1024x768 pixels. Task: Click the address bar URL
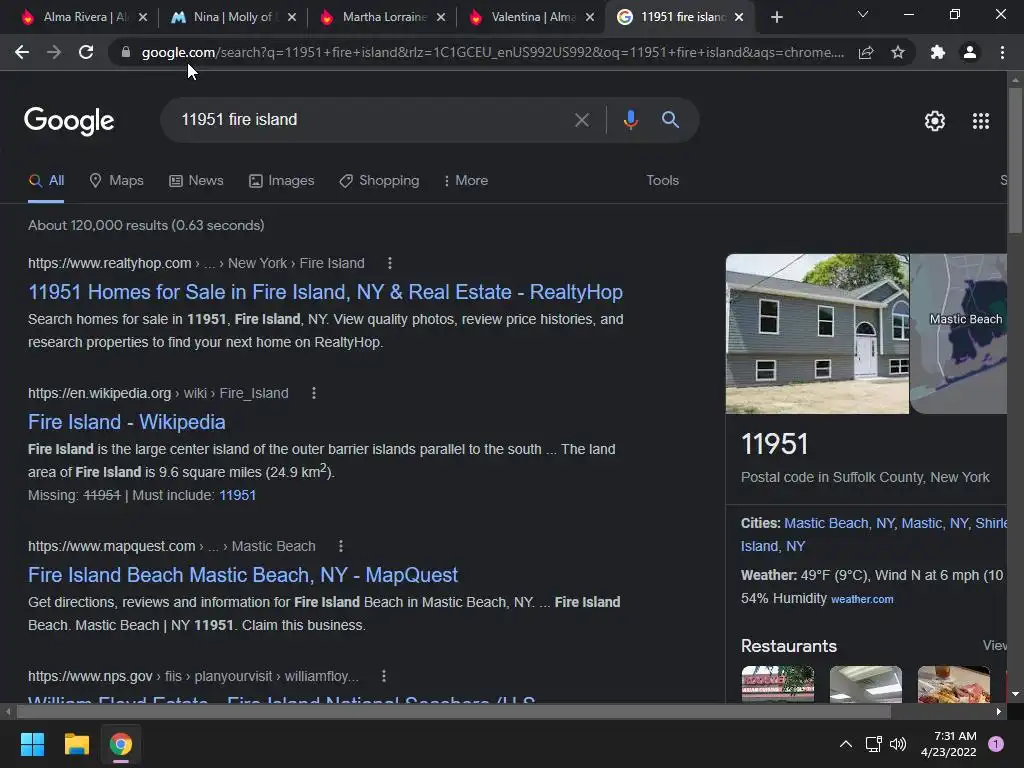[492, 52]
